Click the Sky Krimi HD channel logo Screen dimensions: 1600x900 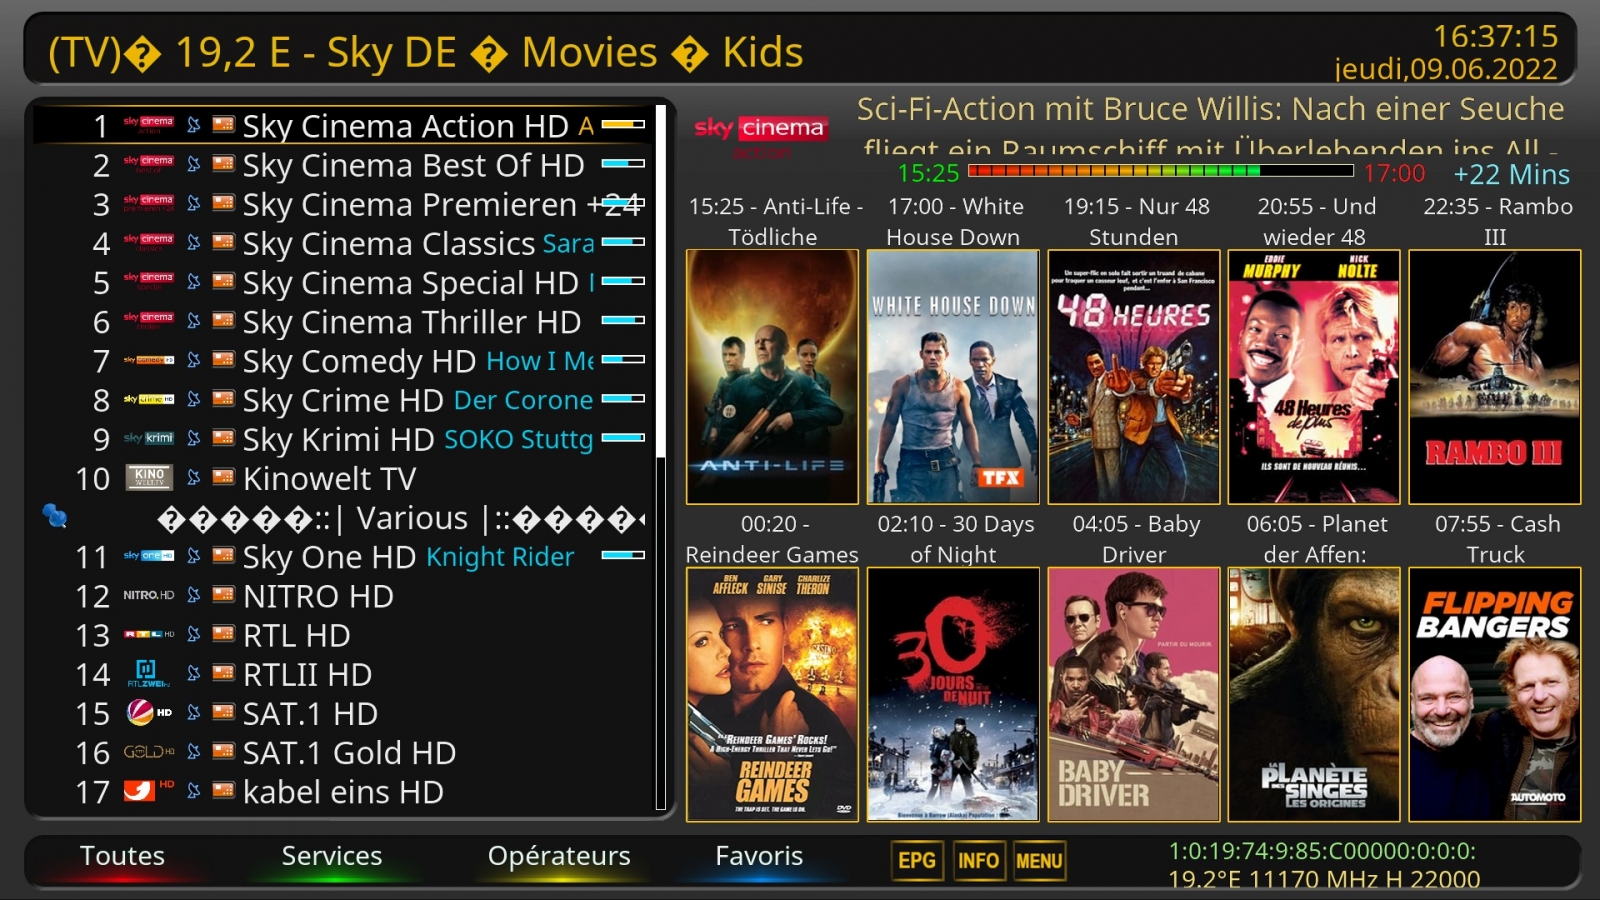(x=148, y=438)
